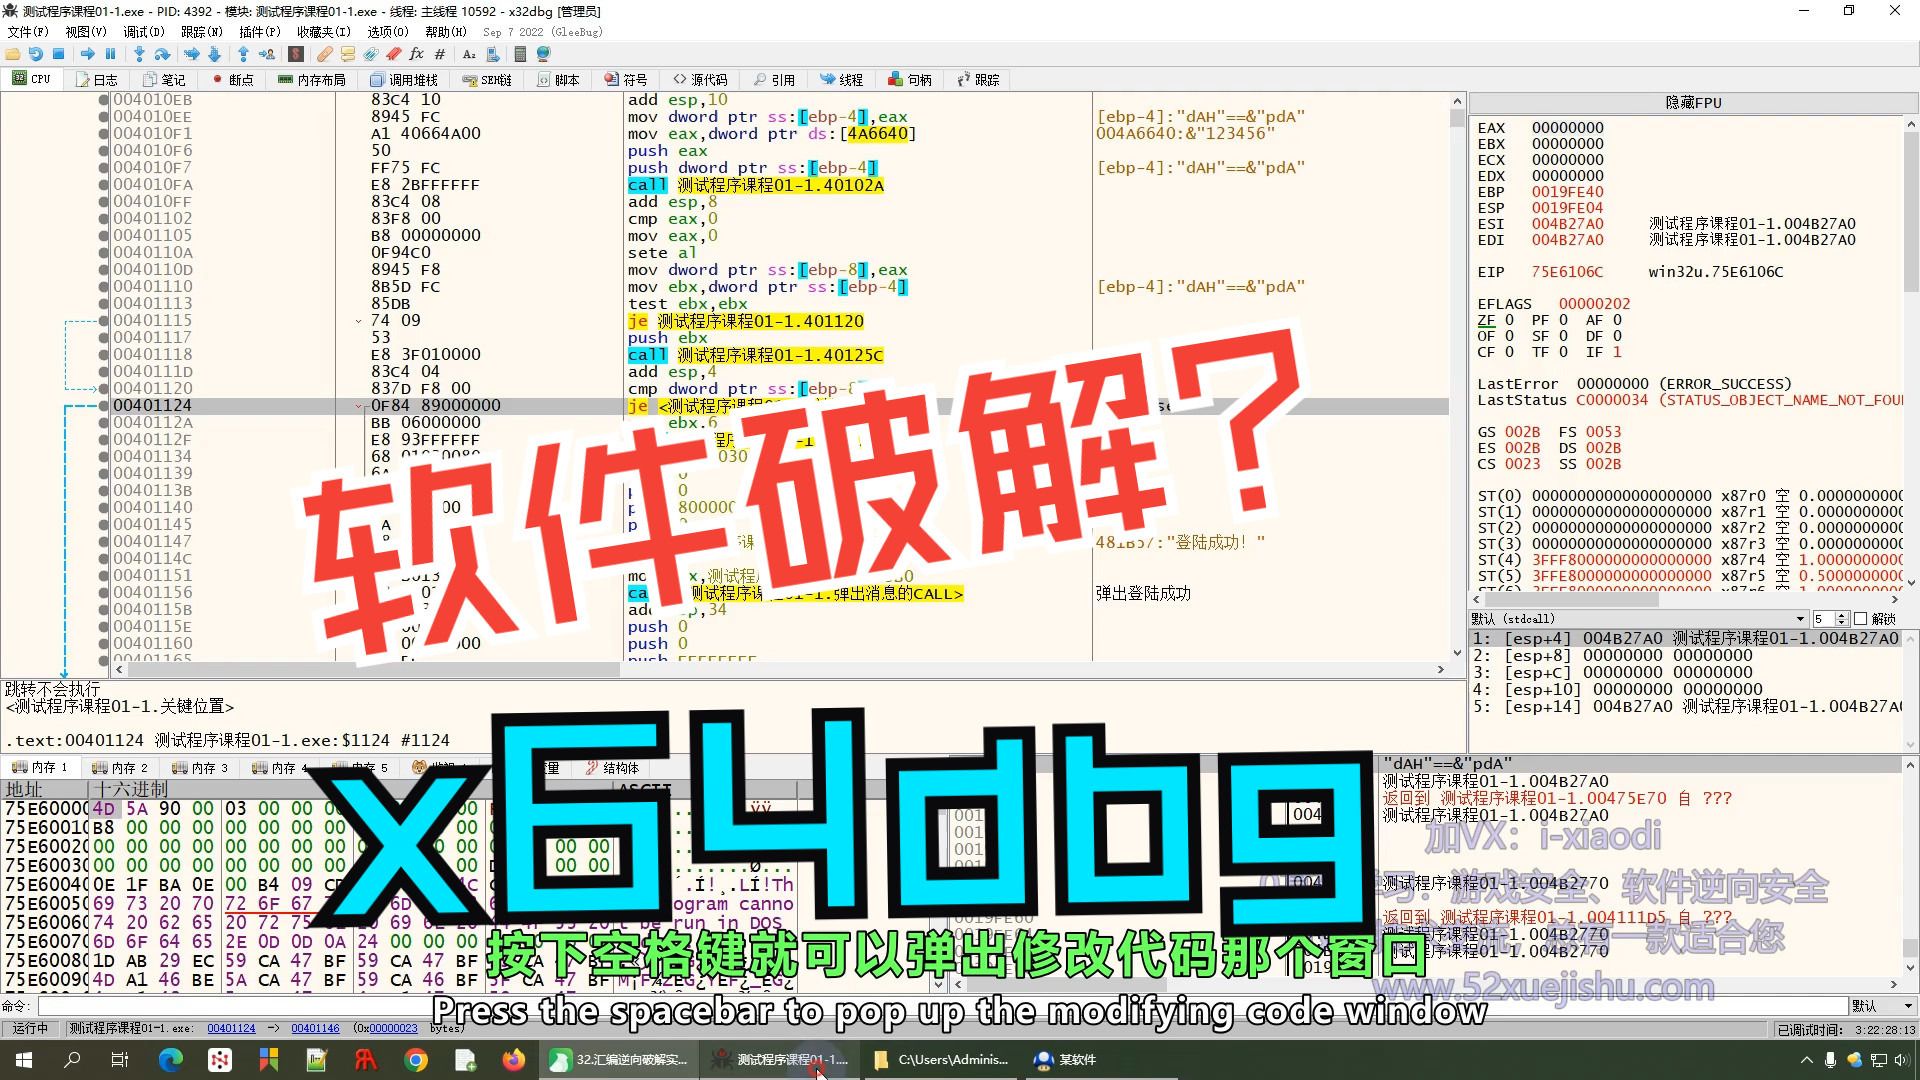Open the 调试(D) menu
This screenshot has width=1920, height=1080.
[x=144, y=32]
